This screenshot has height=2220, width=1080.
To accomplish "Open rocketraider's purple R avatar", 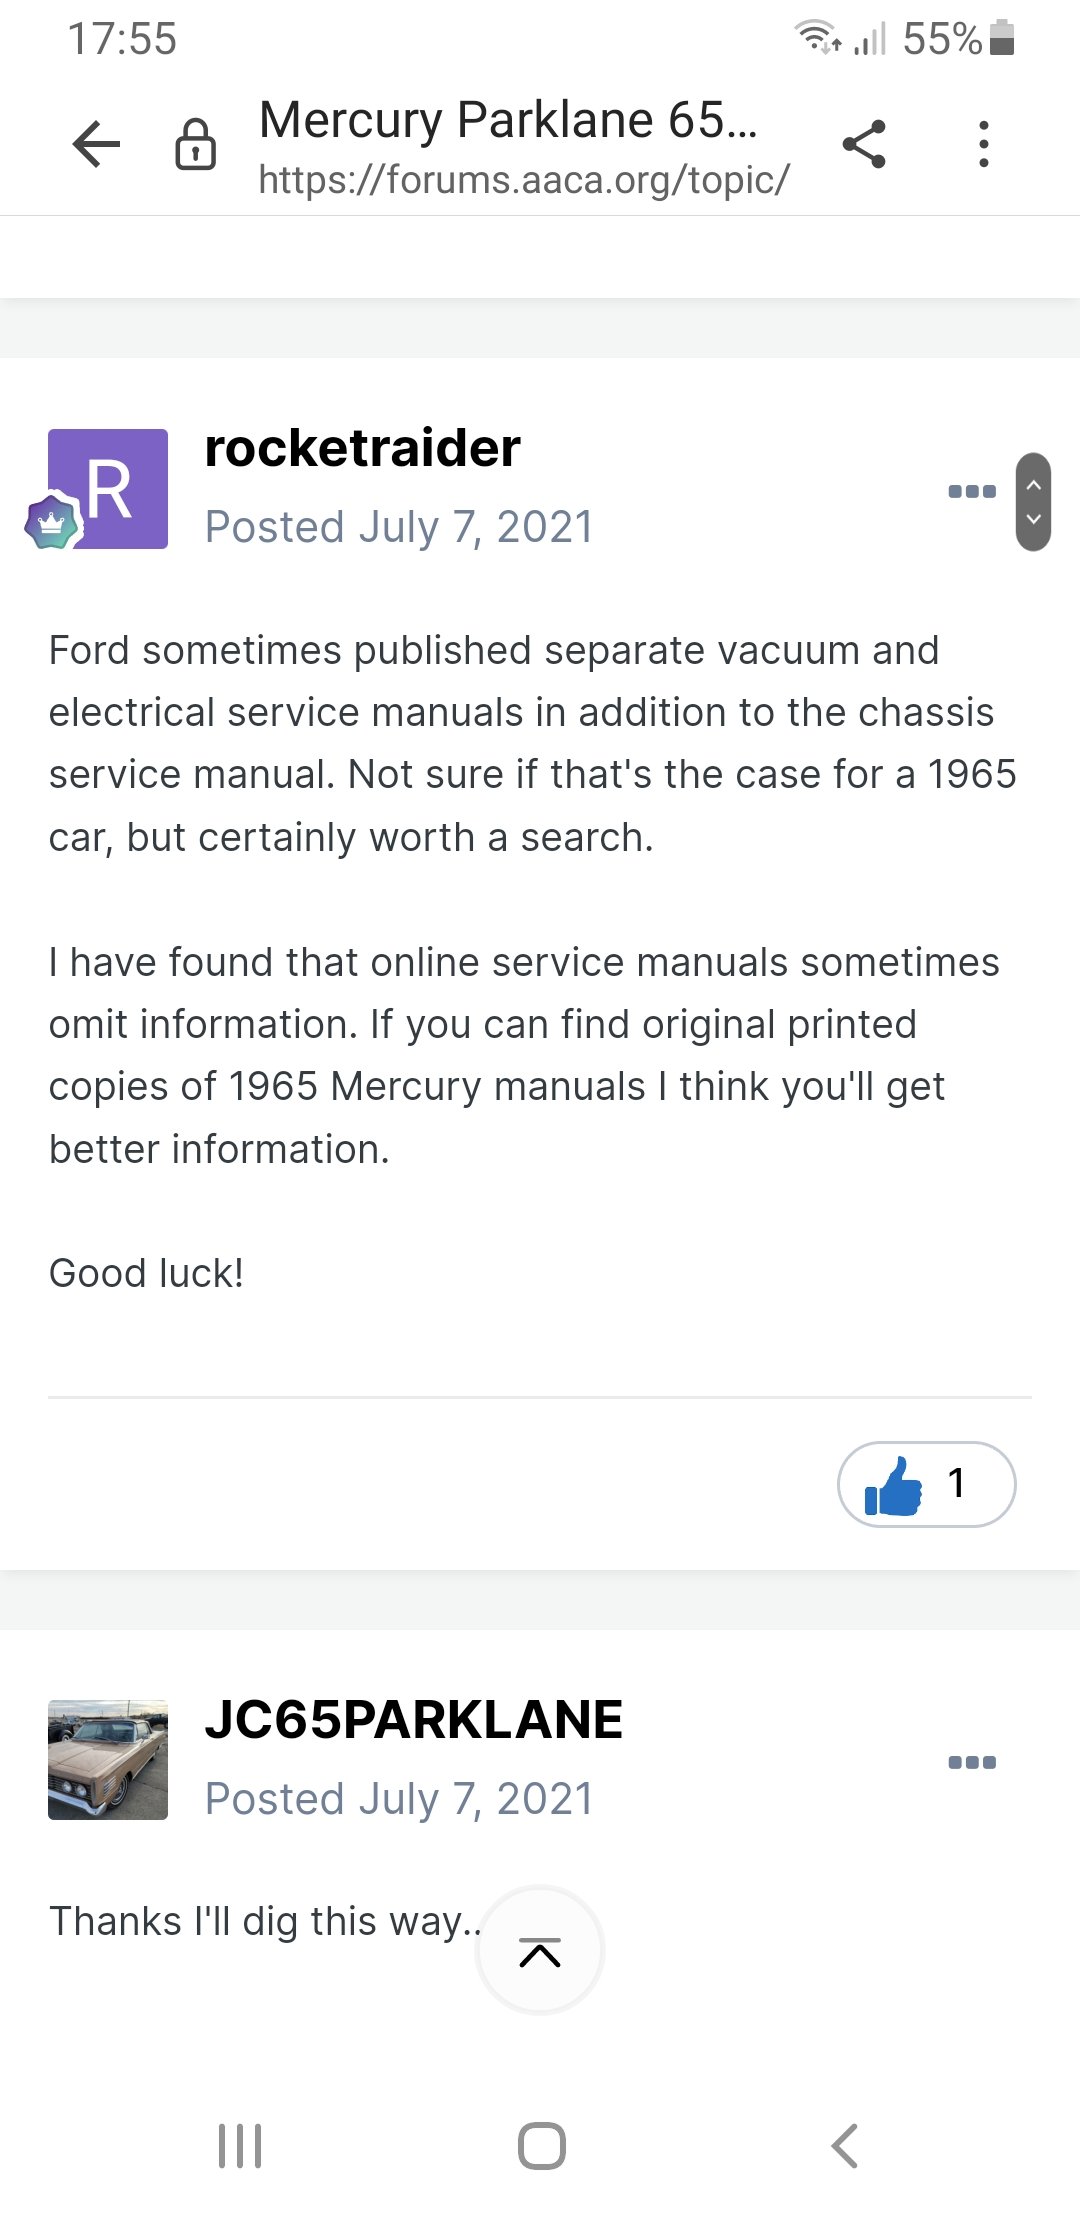I will pos(108,489).
